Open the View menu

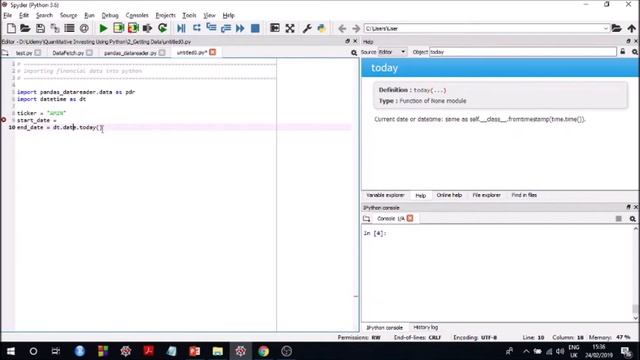209,15
